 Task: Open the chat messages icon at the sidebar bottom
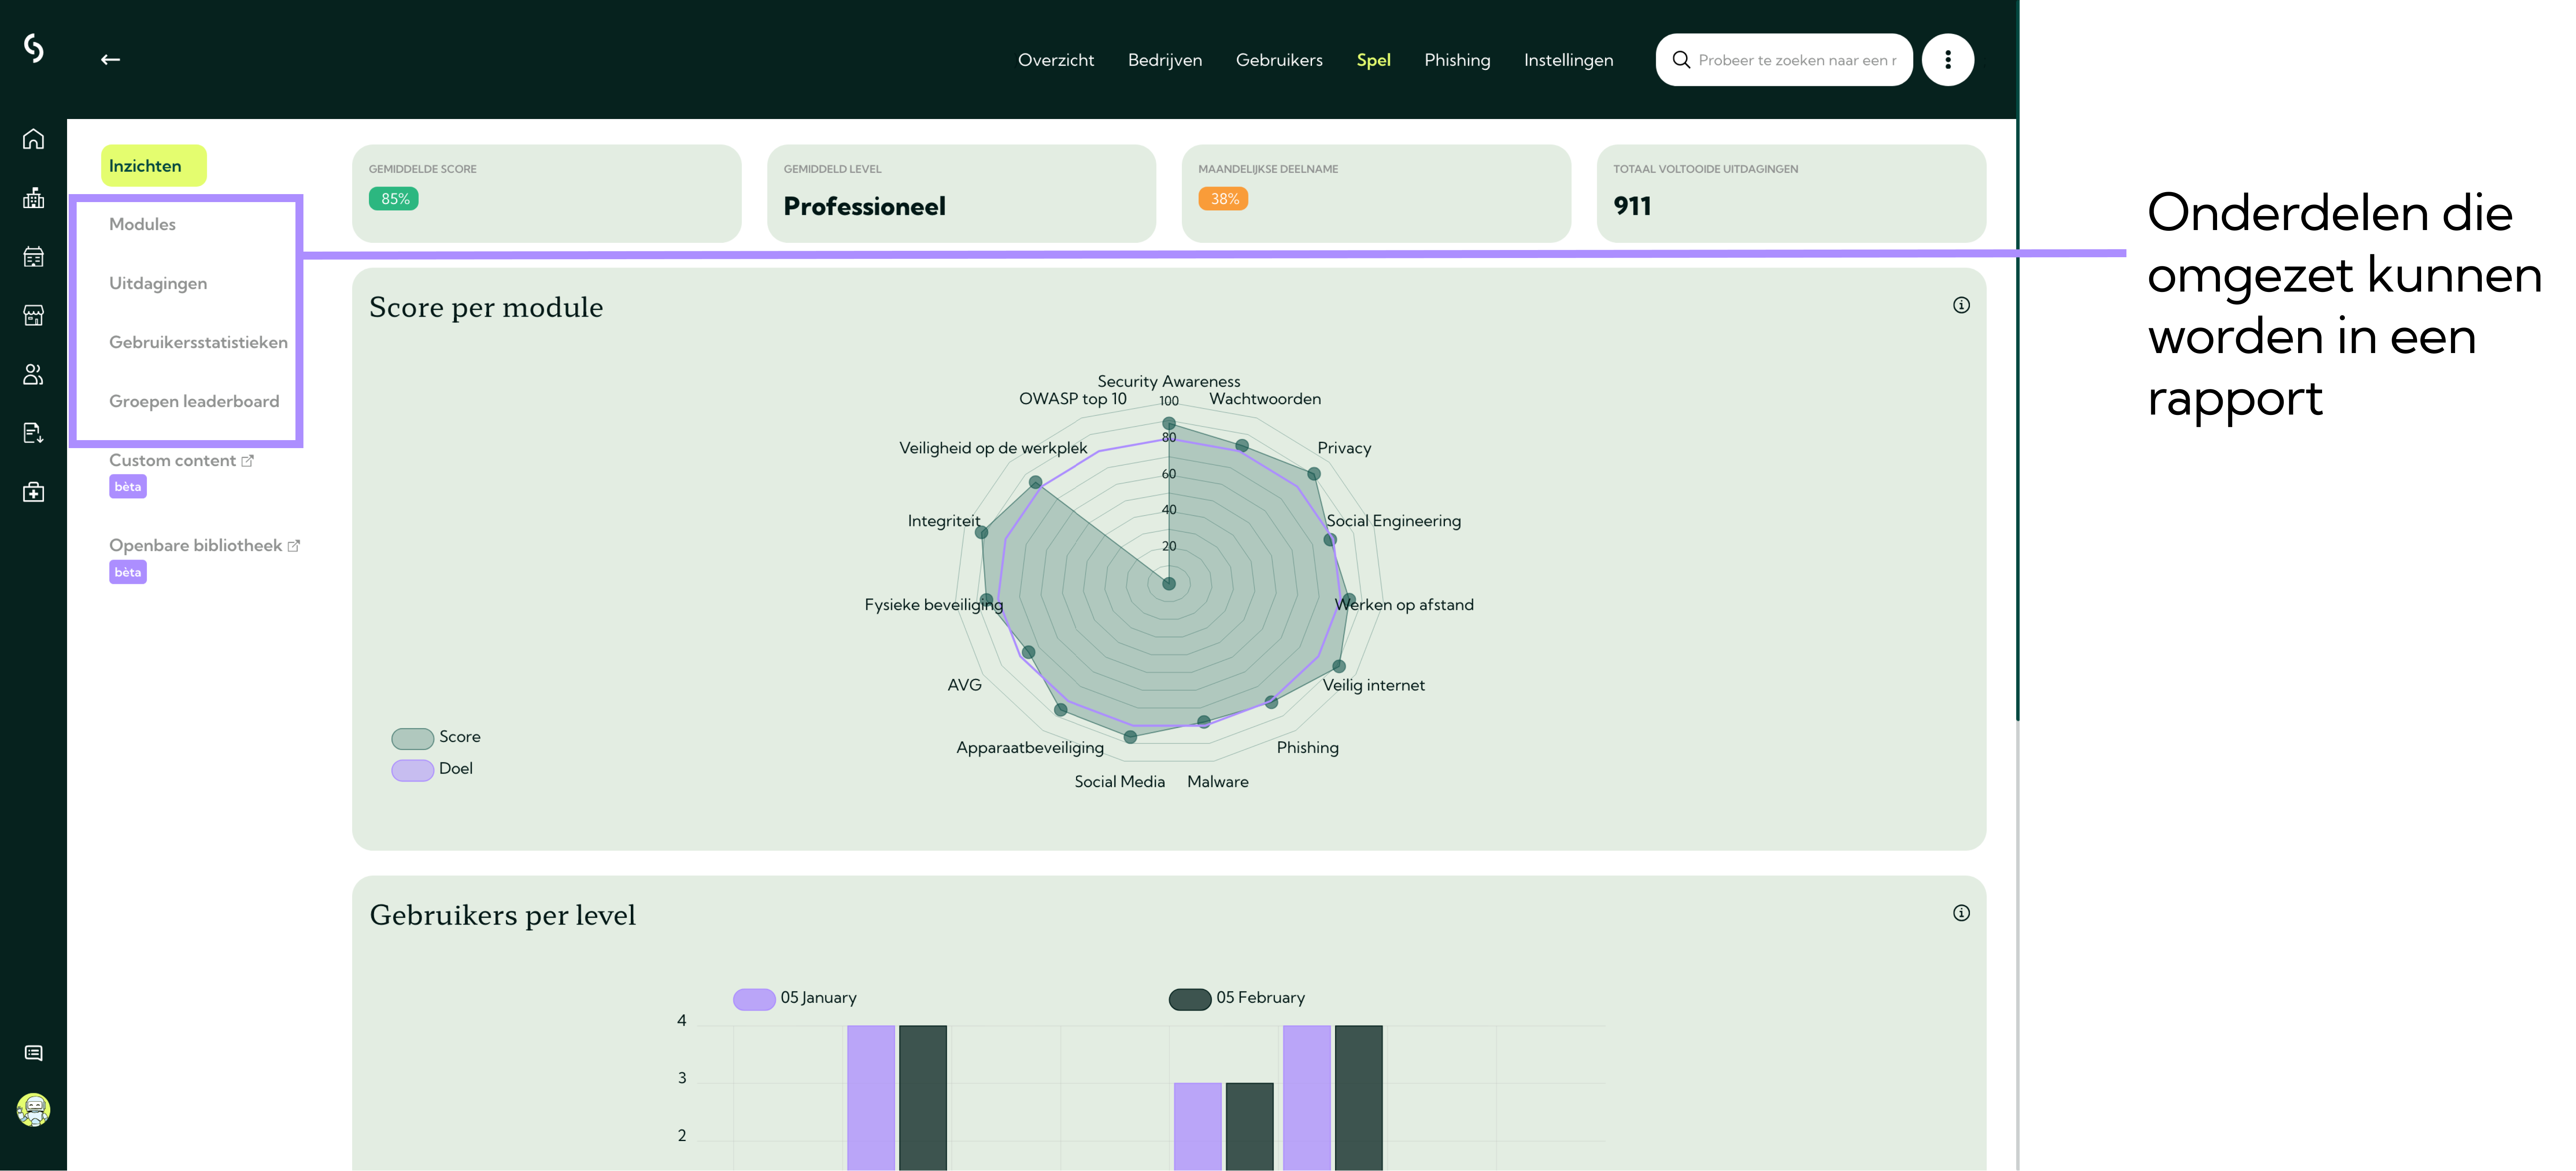pos(33,1053)
